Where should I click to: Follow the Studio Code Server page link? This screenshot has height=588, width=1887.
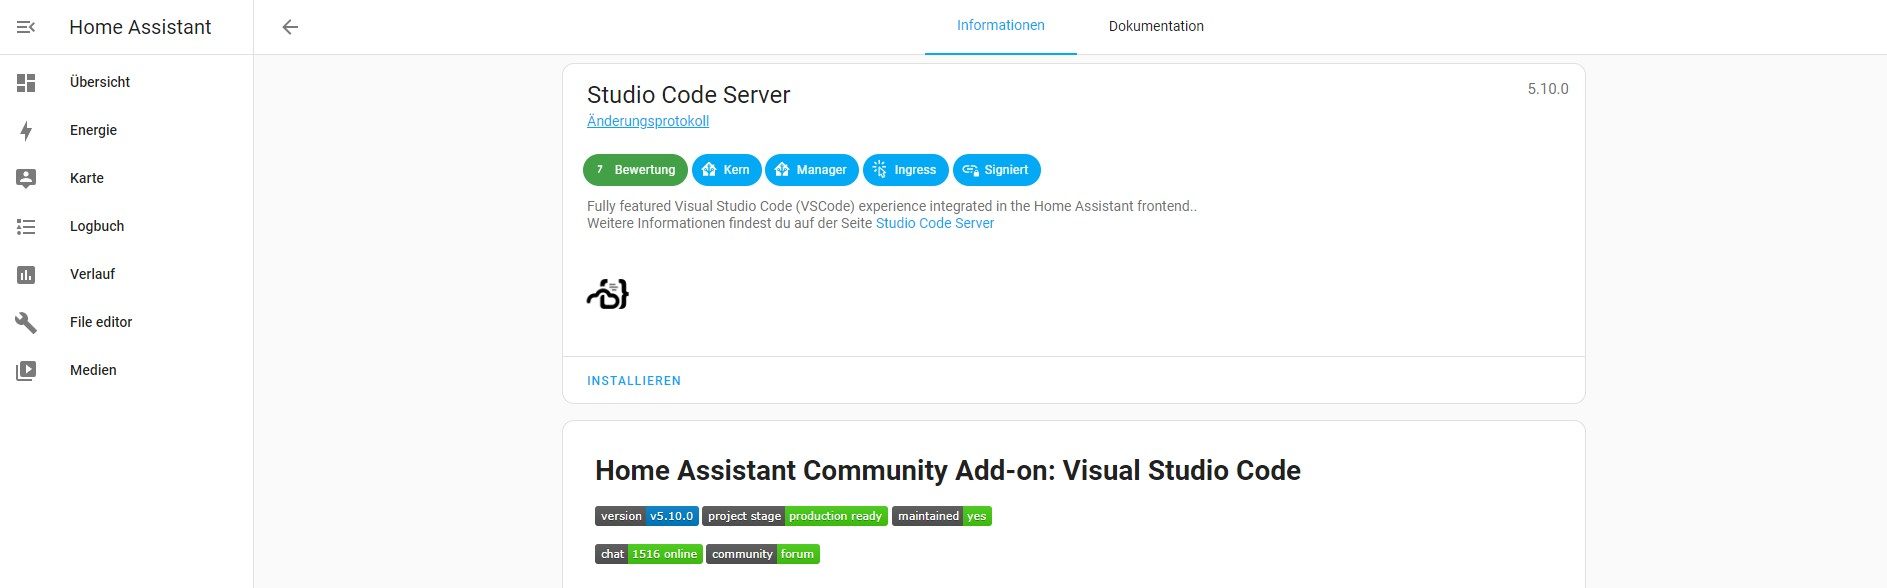[935, 223]
